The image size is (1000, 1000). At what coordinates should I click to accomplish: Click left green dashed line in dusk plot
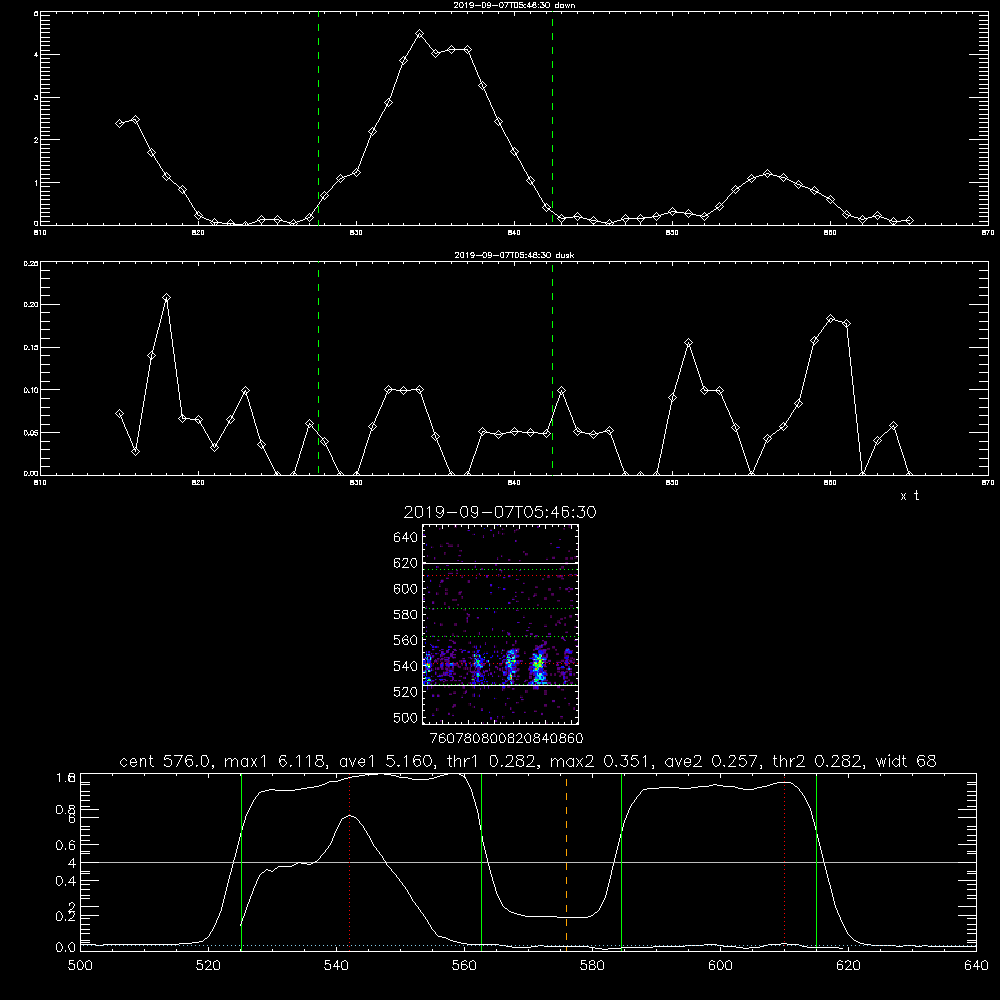pyautogui.click(x=318, y=368)
